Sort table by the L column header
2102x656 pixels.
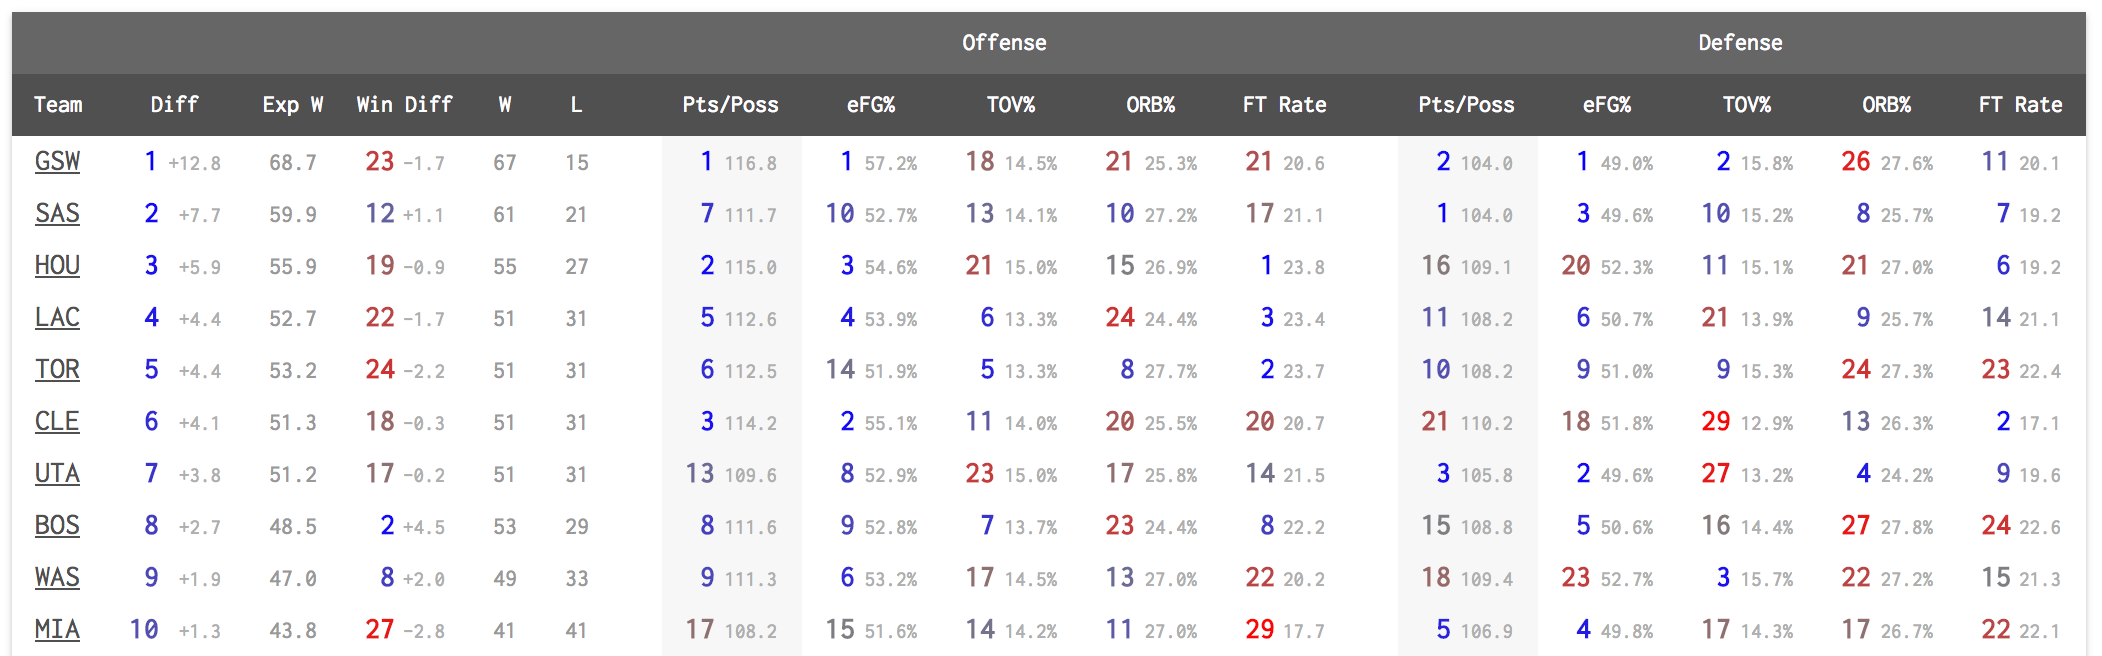576,105
